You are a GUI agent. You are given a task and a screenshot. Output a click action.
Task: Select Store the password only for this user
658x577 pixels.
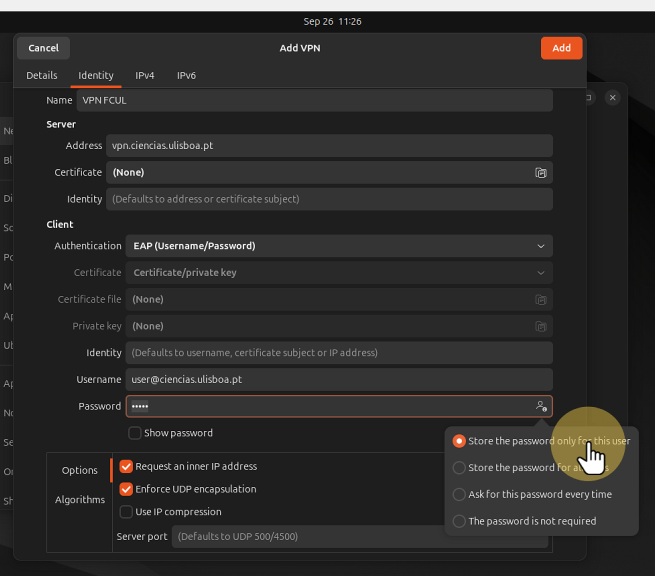[460, 441]
